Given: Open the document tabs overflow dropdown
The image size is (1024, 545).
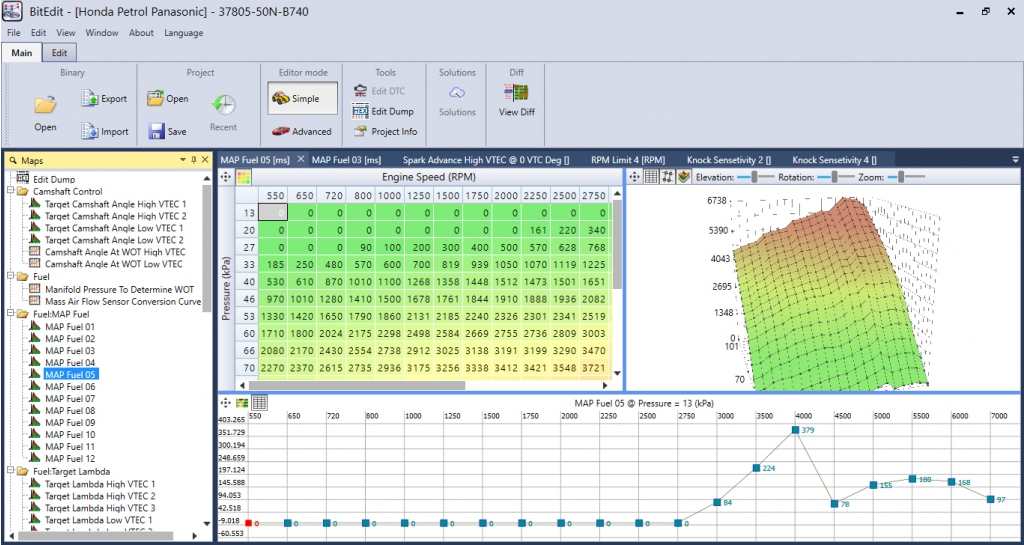Looking at the screenshot, I should tap(1015, 159).
